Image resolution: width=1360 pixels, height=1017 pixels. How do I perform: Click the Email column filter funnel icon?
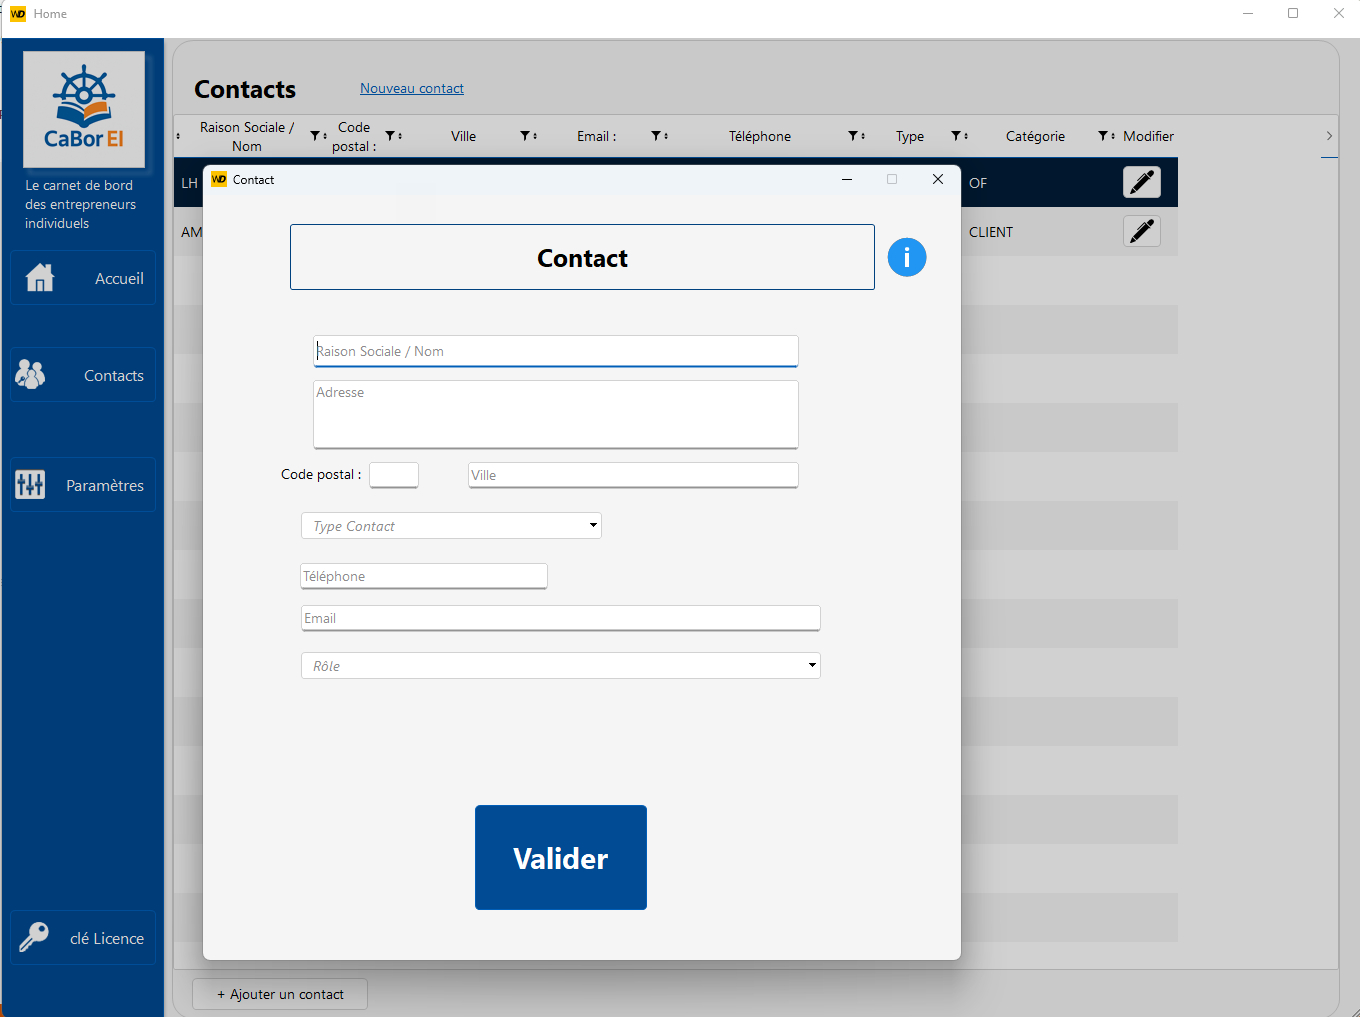[656, 136]
